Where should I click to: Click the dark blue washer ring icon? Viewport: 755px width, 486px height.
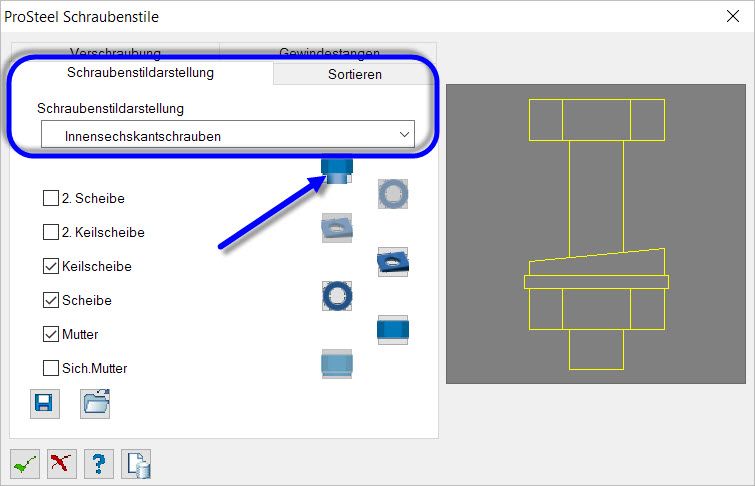[x=337, y=296]
